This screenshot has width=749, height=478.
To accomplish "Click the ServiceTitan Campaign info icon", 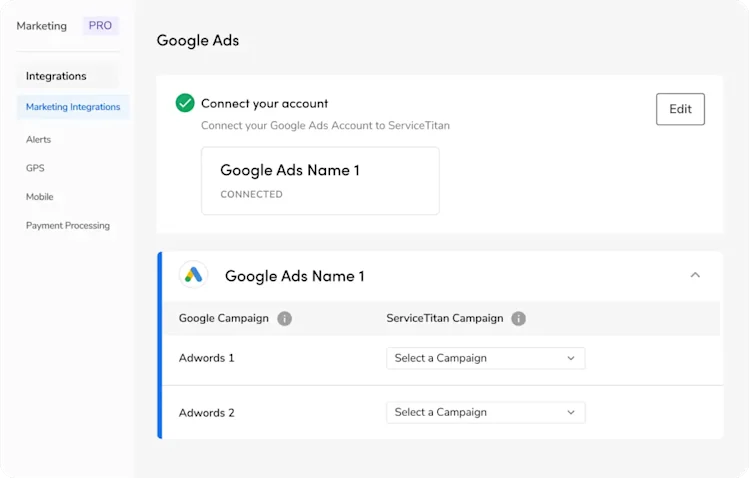I will (x=518, y=319).
